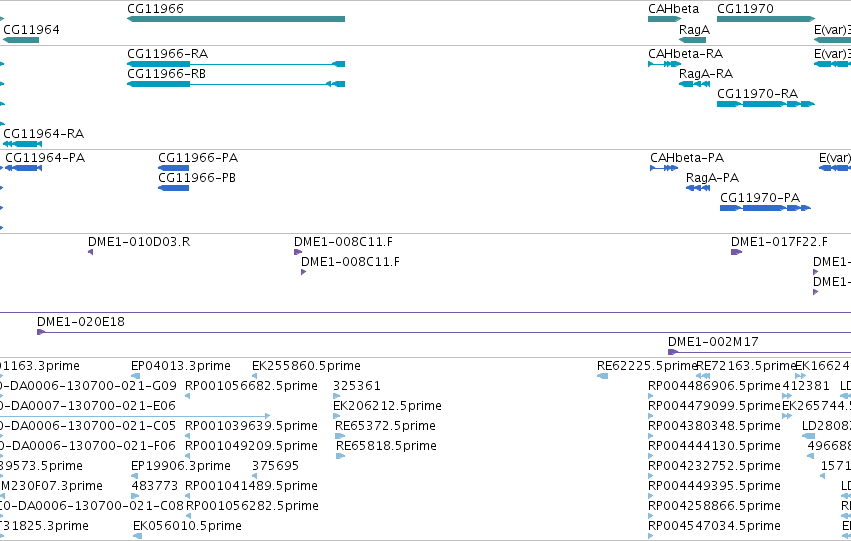This screenshot has width=851, height=541.
Task: Select the RP001056682.5prime label
Action: coord(251,386)
